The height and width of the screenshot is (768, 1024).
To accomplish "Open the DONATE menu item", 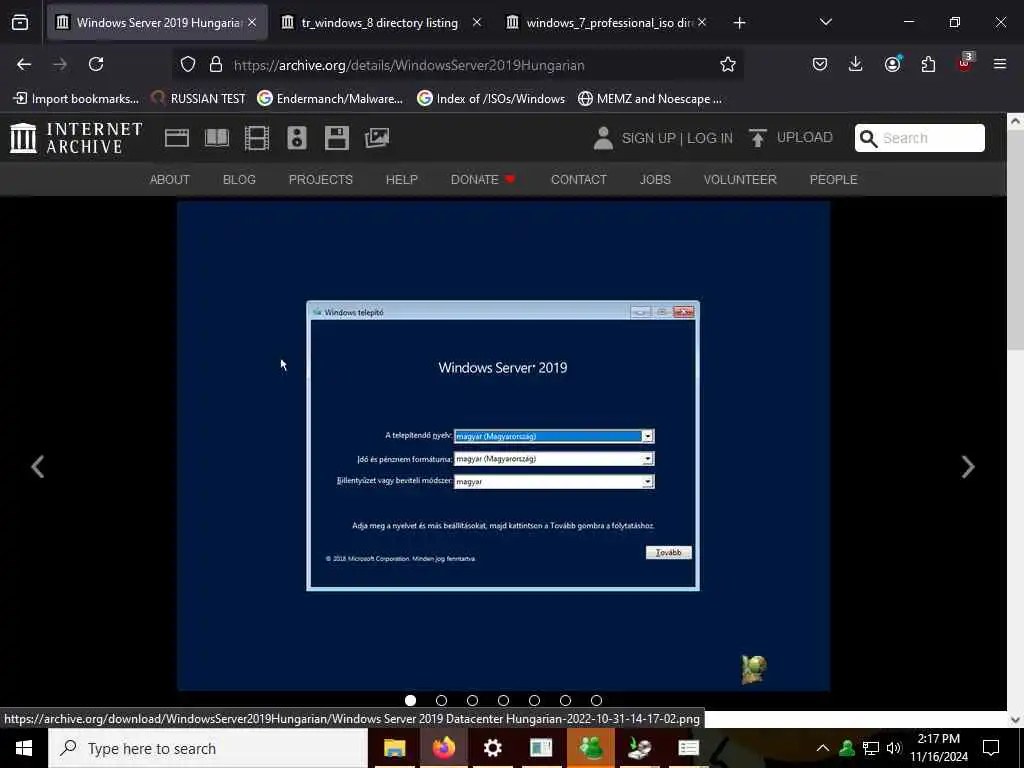I will pyautogui.click(x=483, y=180).
